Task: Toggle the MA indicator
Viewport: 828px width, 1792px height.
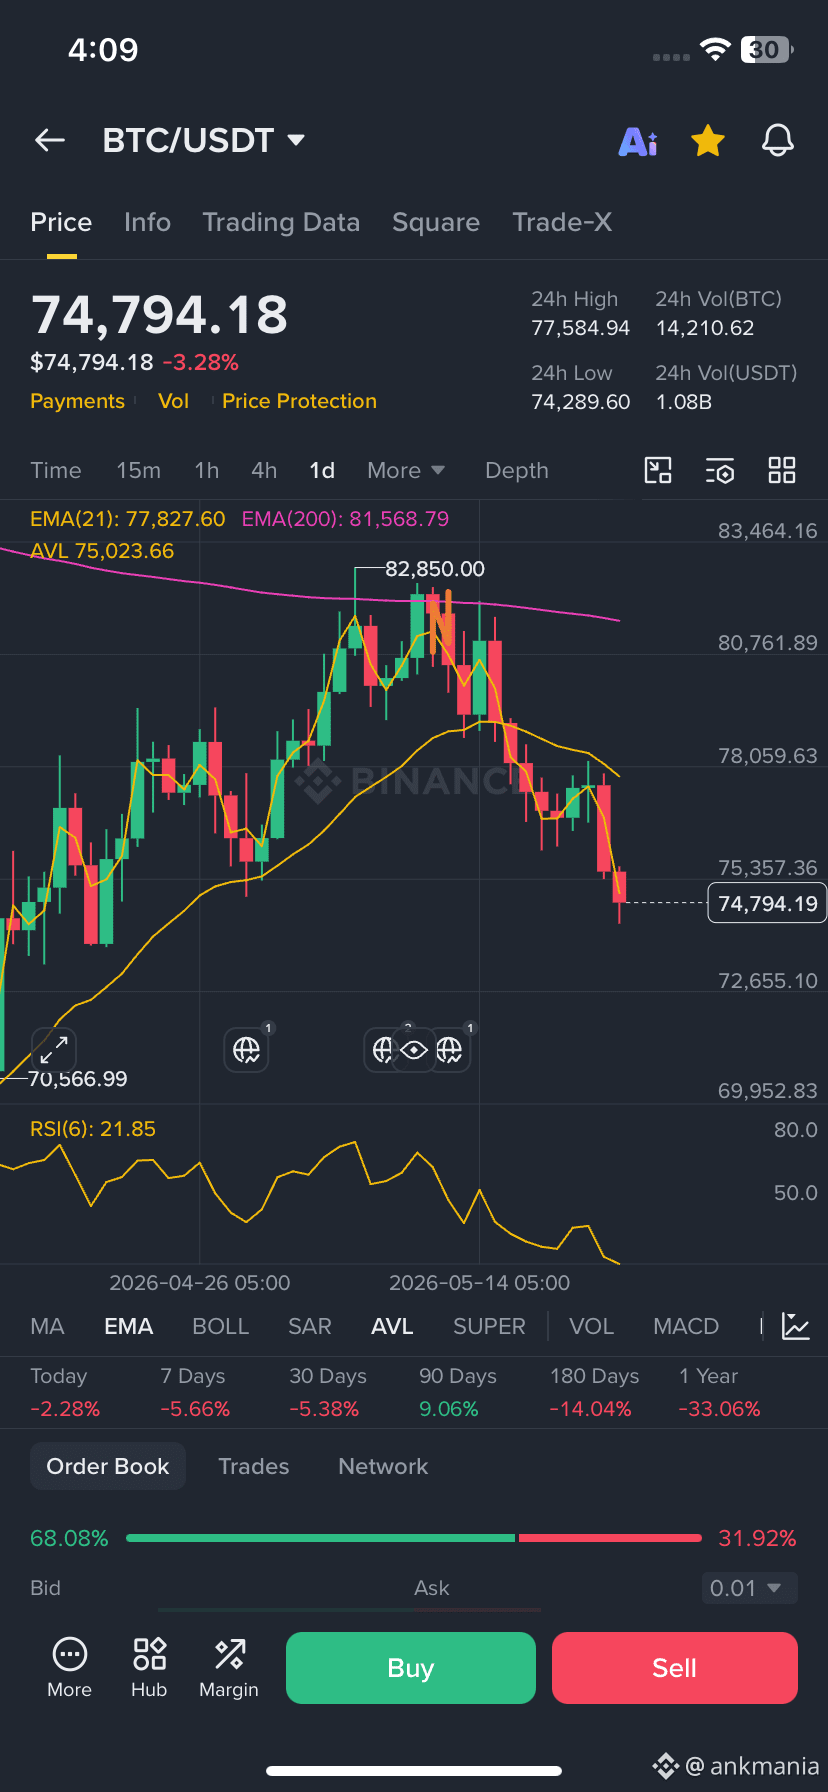Action: 47,1326
